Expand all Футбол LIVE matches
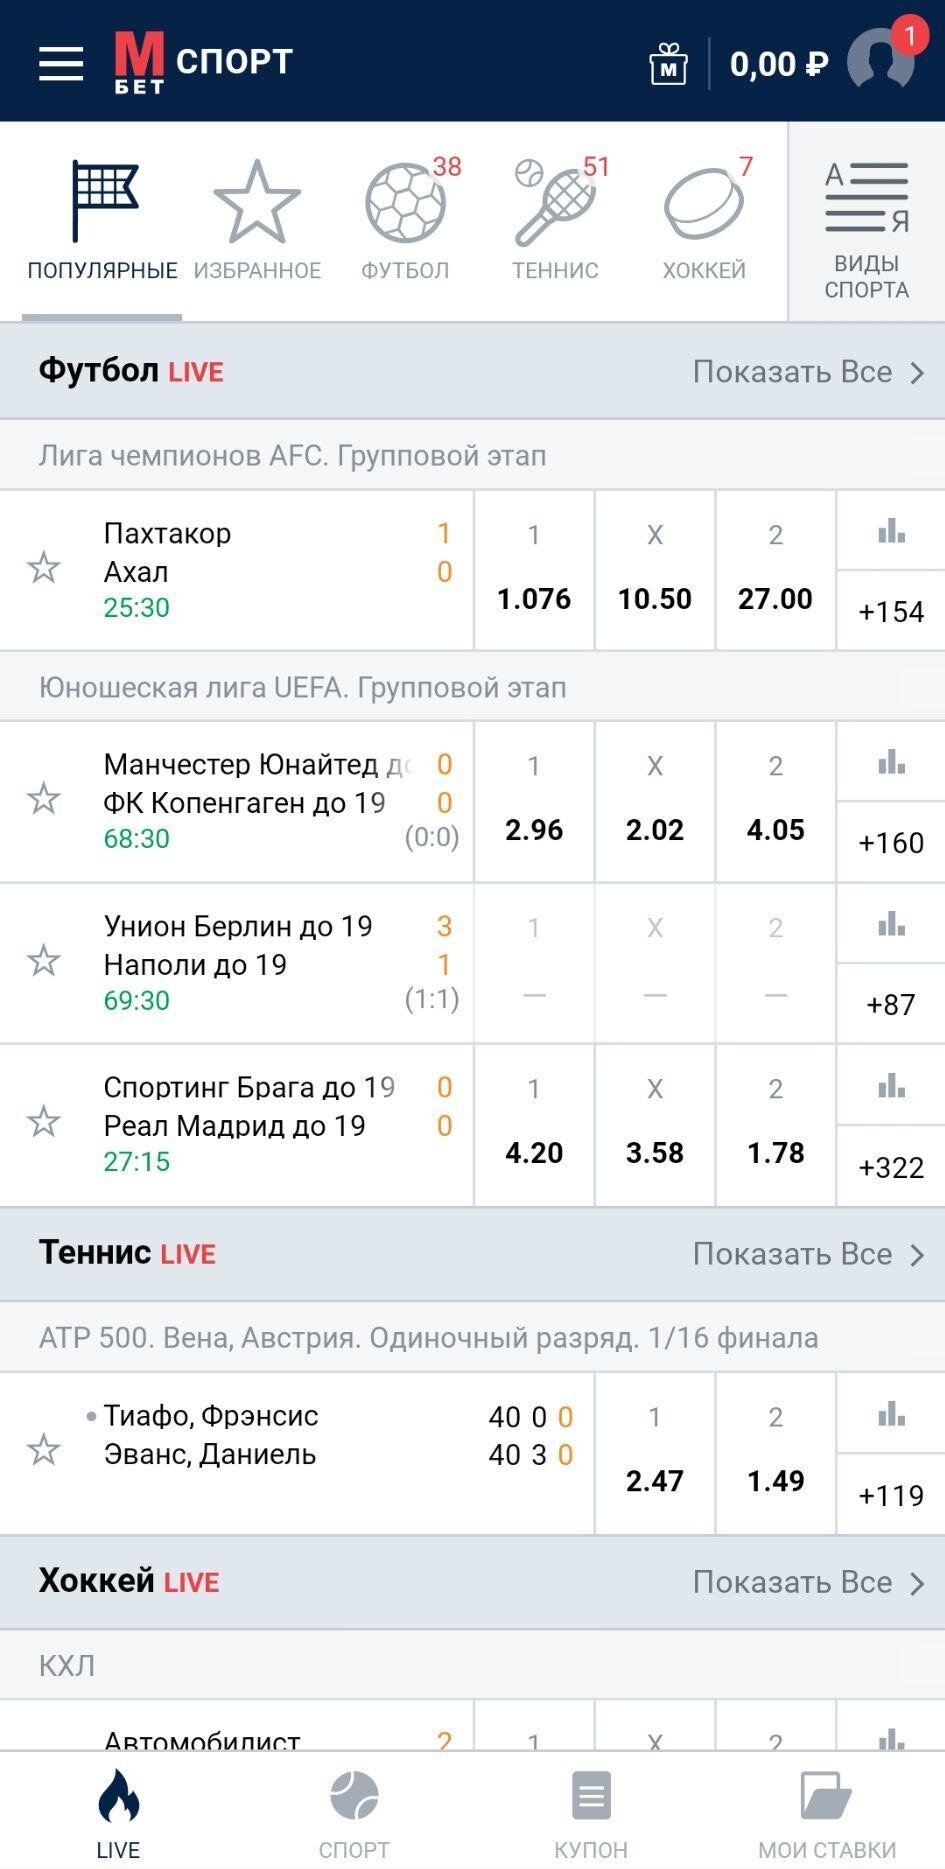 click(x=808, y=372)
